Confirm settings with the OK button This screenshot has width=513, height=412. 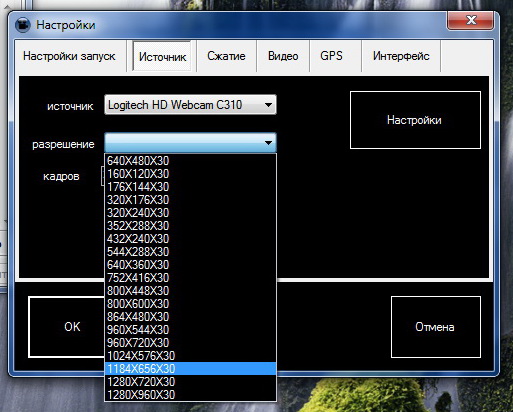[x=67, y=327]
